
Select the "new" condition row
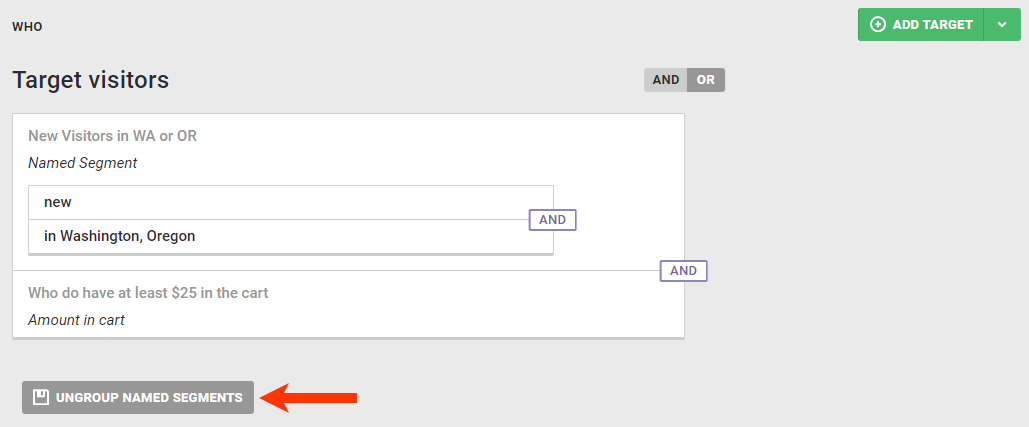click(290, 202)
